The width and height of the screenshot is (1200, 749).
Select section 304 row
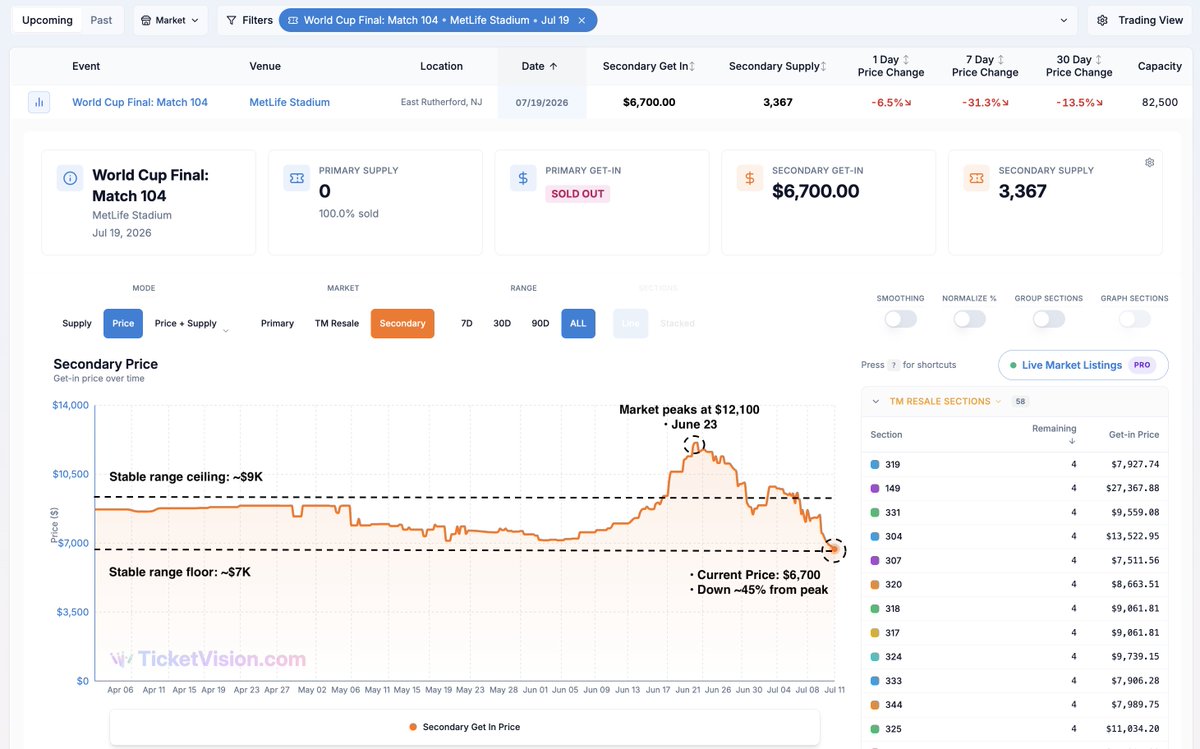coord(1015,537)
